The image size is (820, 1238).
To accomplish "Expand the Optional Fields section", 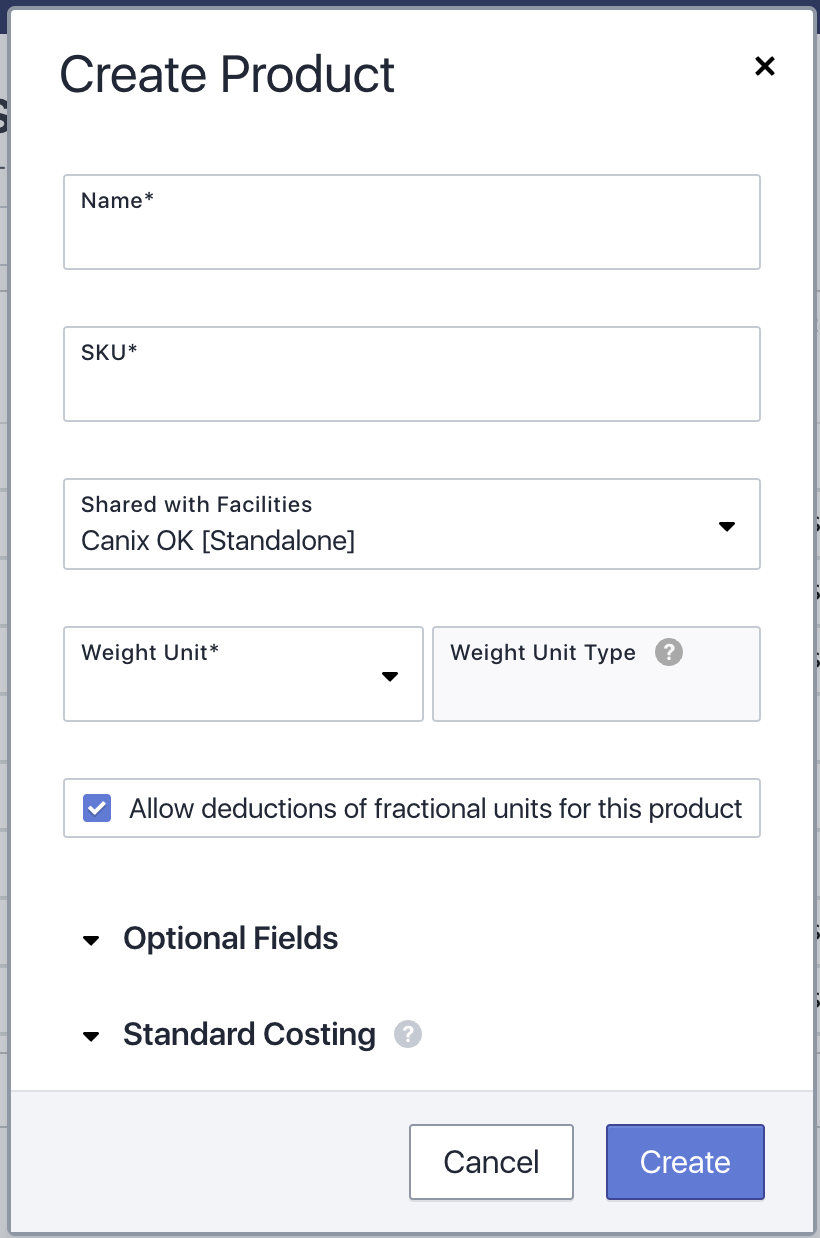I will 231,938.
